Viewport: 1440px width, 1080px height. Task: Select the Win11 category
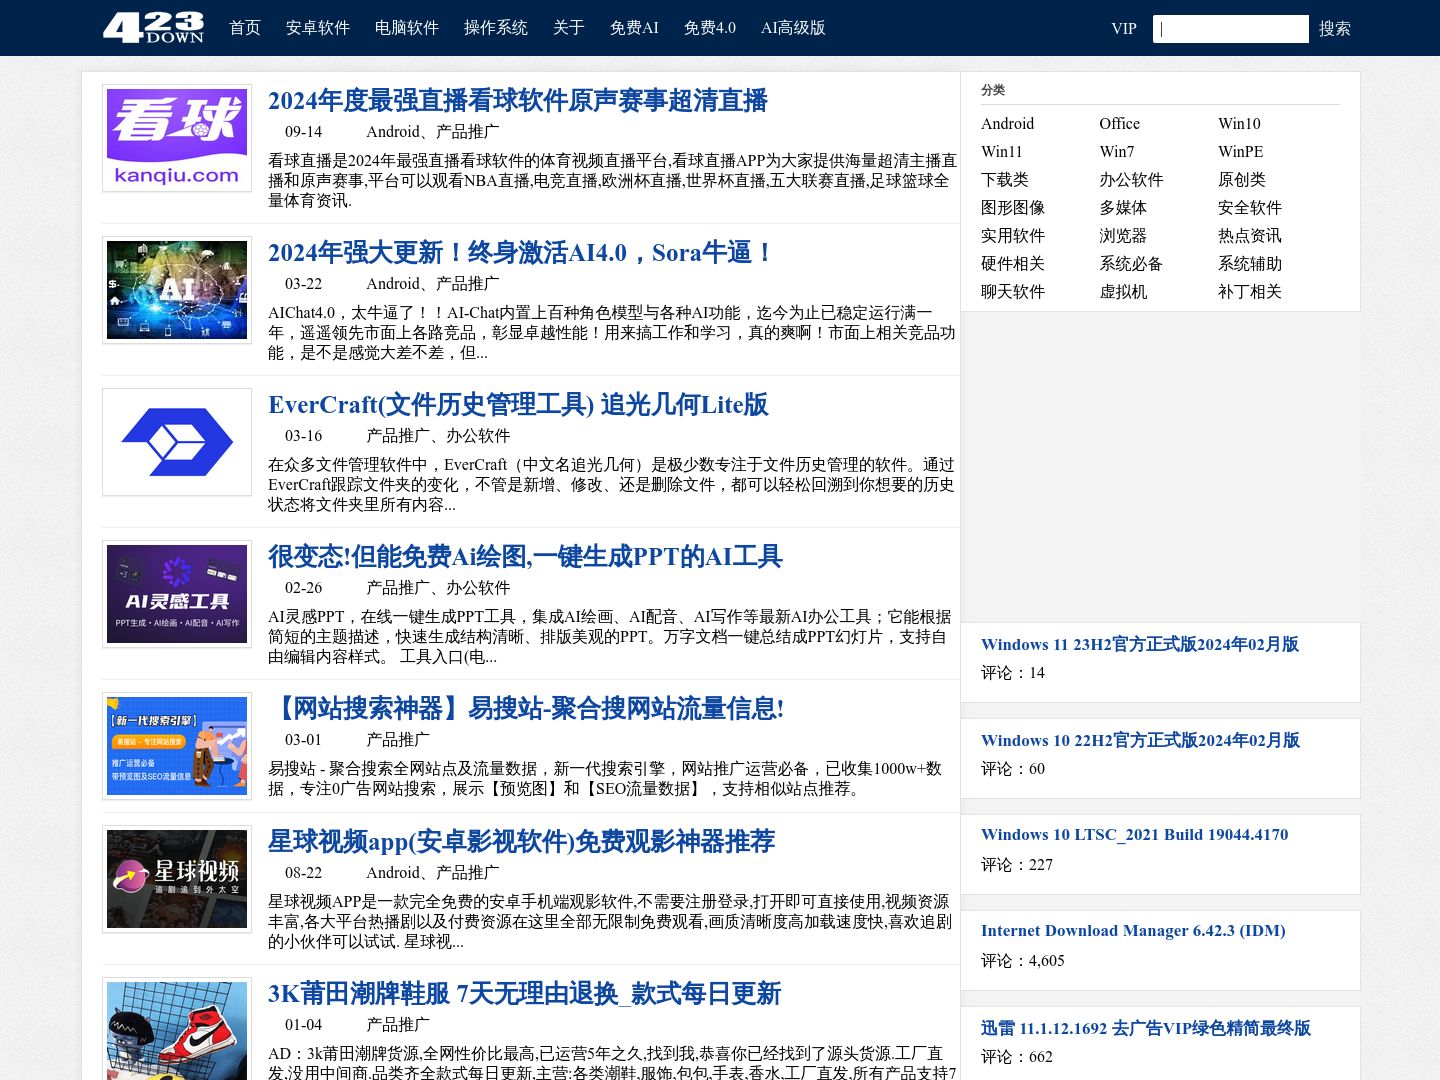pyautogui.click(x=1001, y=152)
